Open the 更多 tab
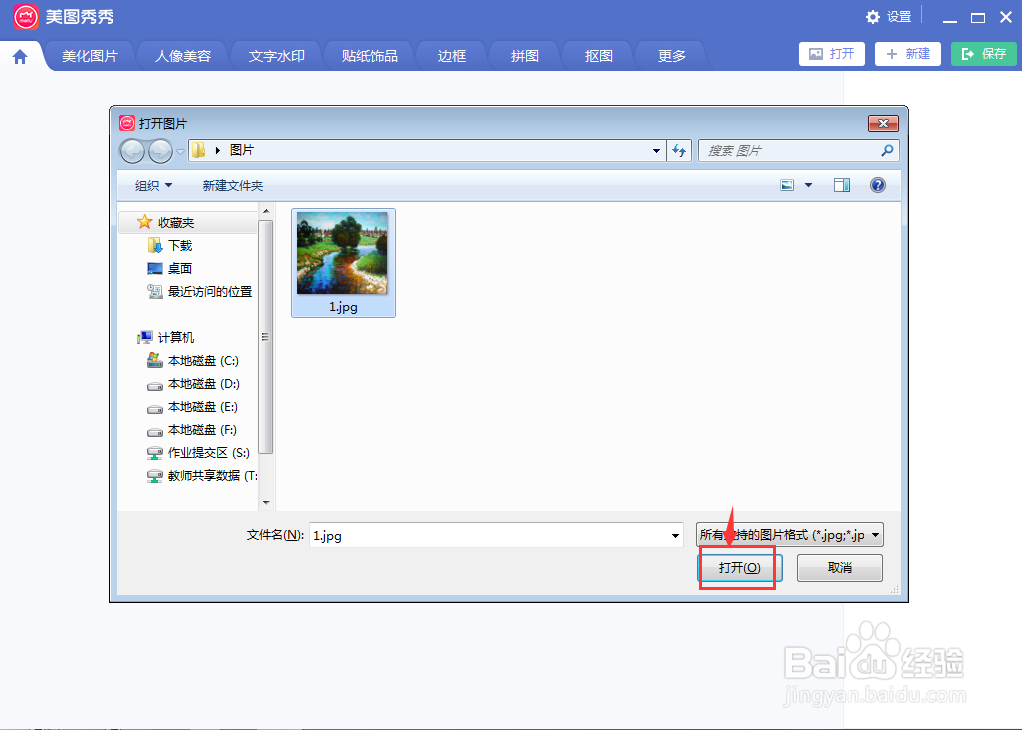Screen dimensions: 1022x730 [x=671, y=56]
